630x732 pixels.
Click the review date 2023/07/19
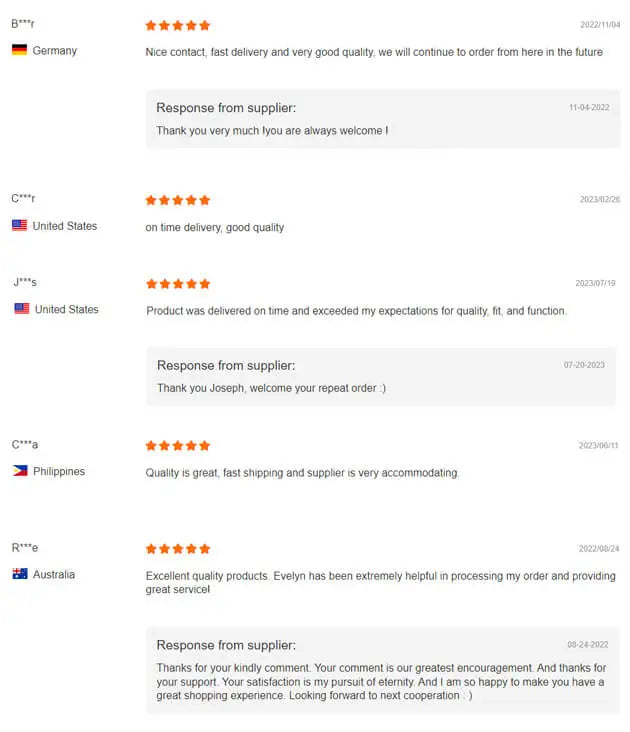[595, 284]
